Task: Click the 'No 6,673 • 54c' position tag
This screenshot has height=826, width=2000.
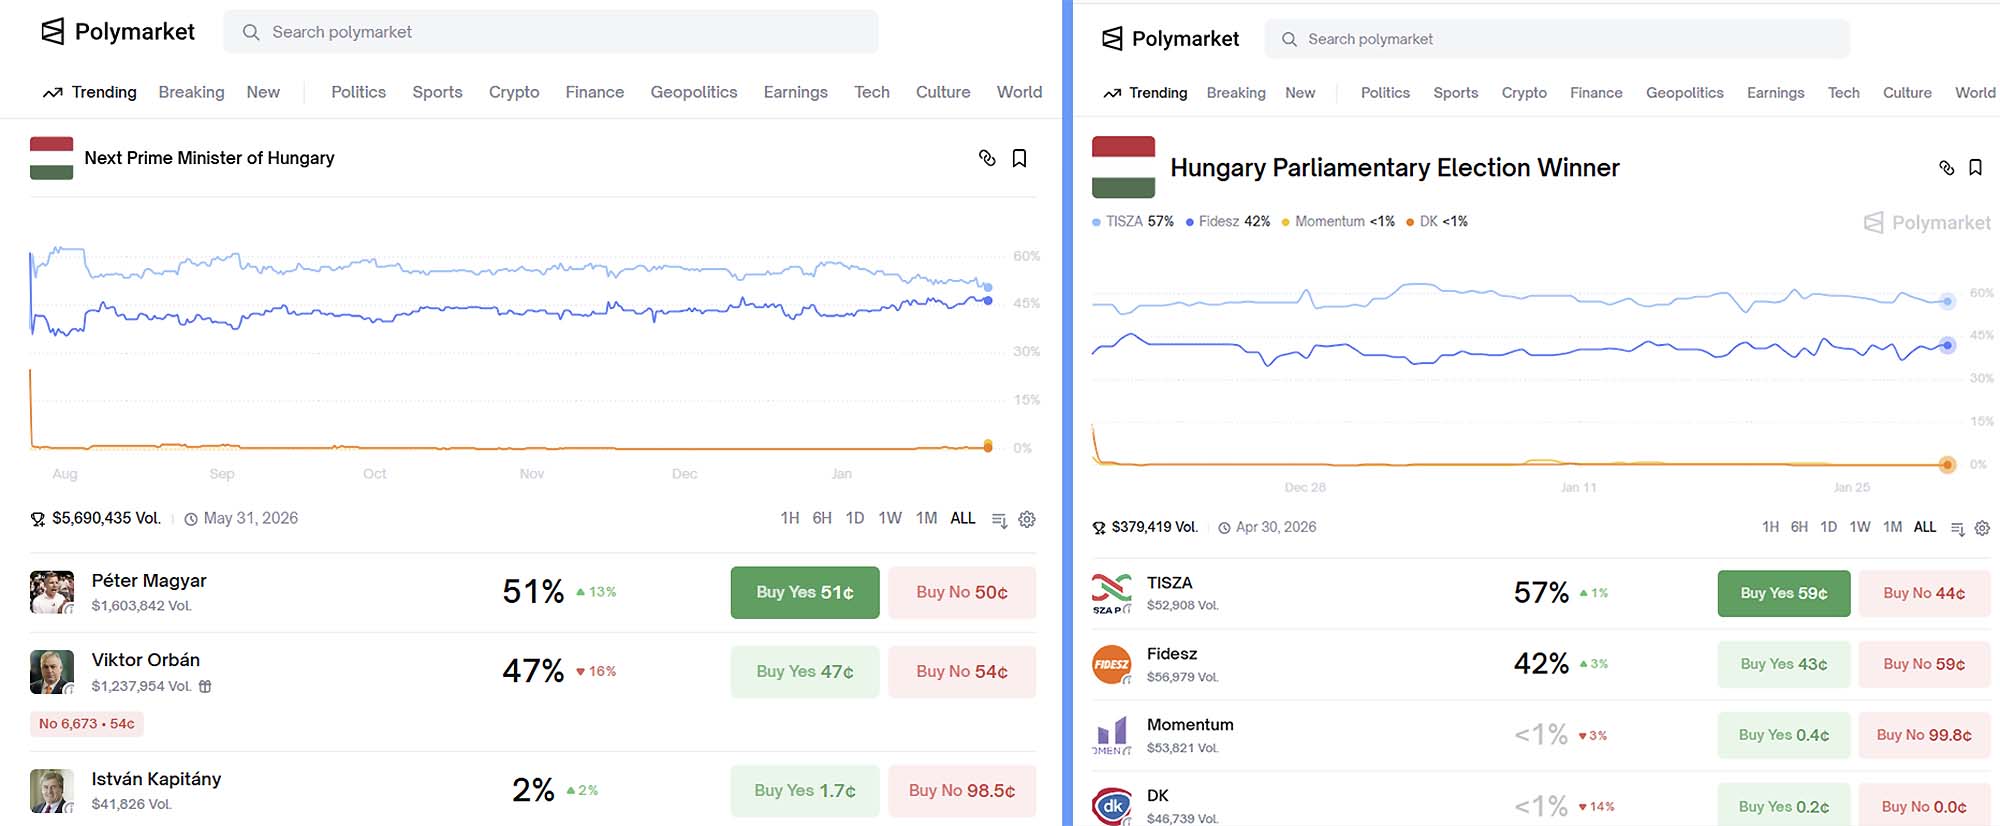Action: click(87, 724)
